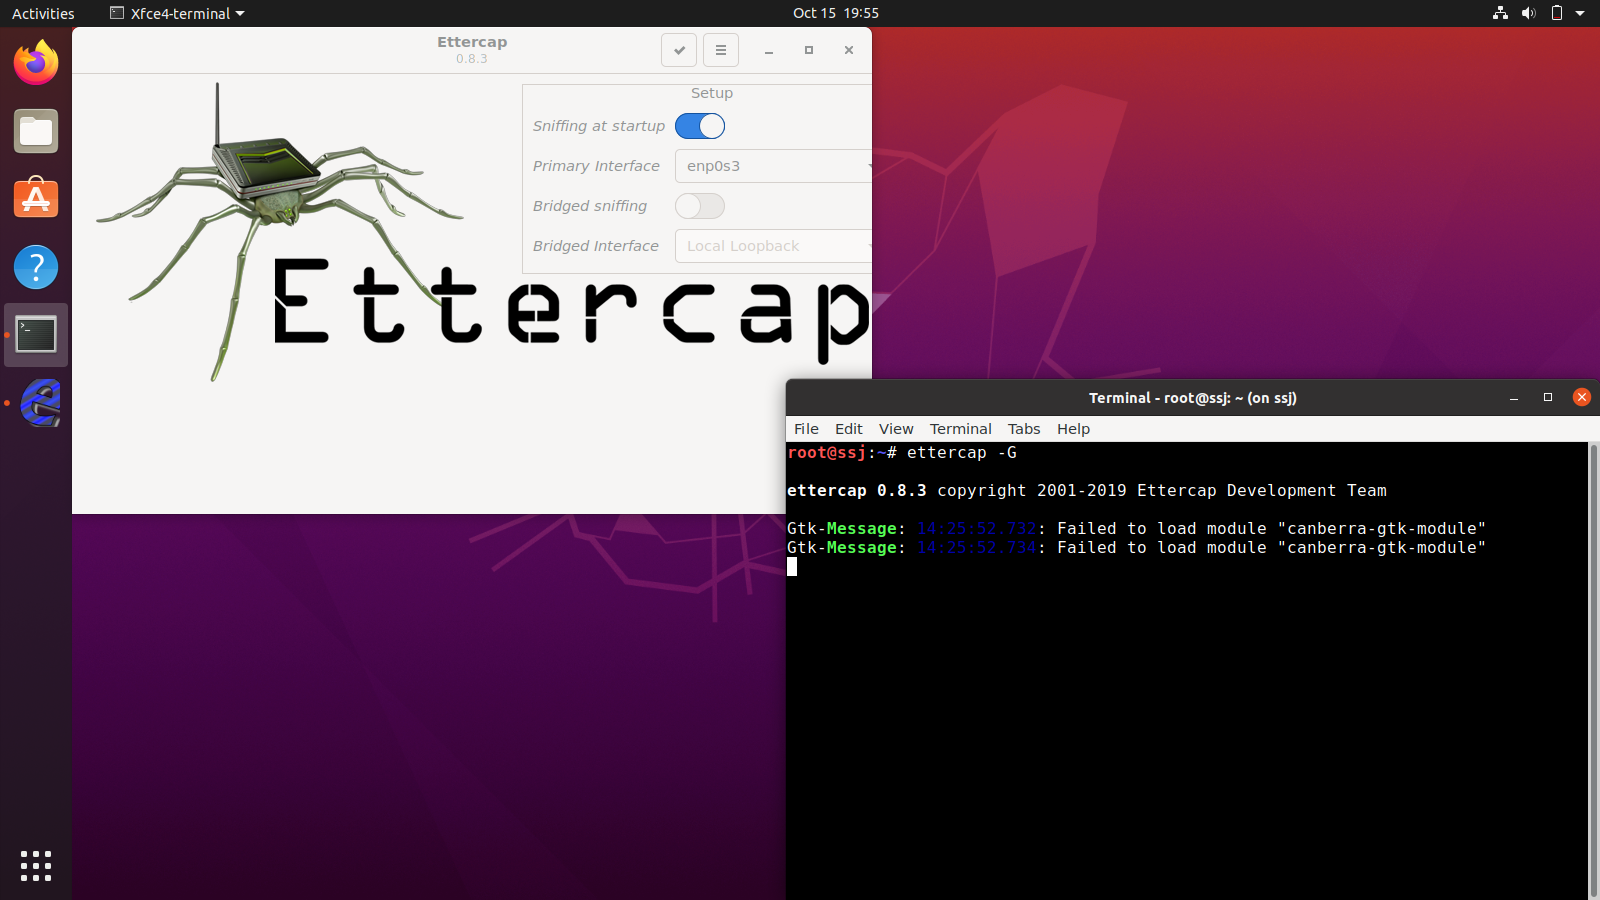This screenshot has width=1600, height=900.
Task: Open the Xfce4-terminal dropdown in the top bar
Action: 175,13
